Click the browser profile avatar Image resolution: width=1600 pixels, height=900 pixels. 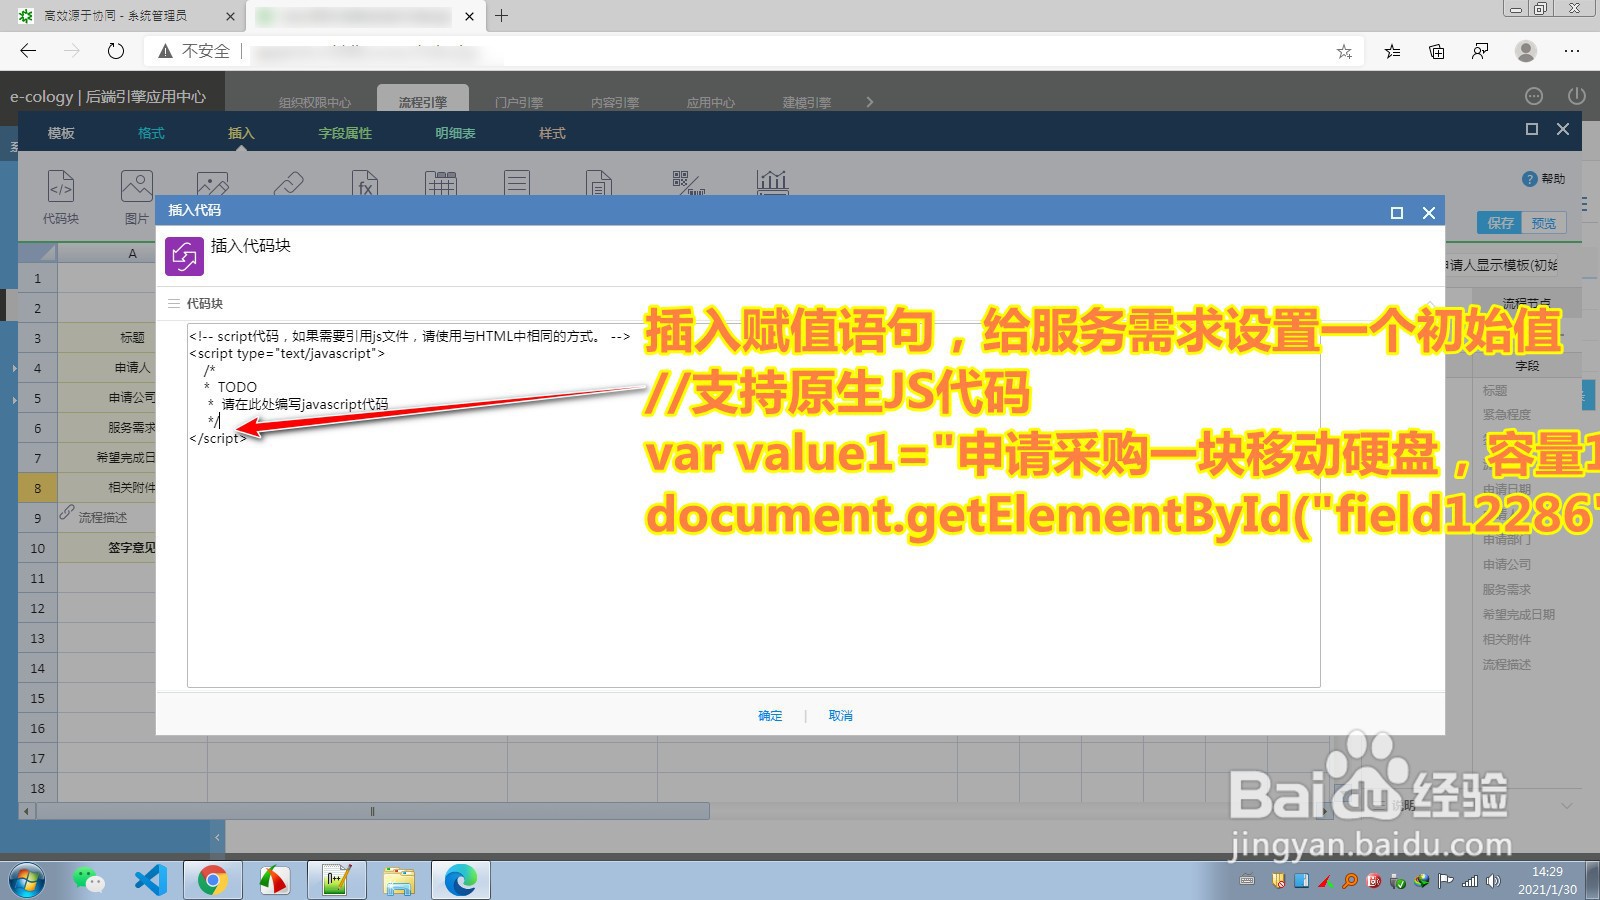pos(1526,51)
